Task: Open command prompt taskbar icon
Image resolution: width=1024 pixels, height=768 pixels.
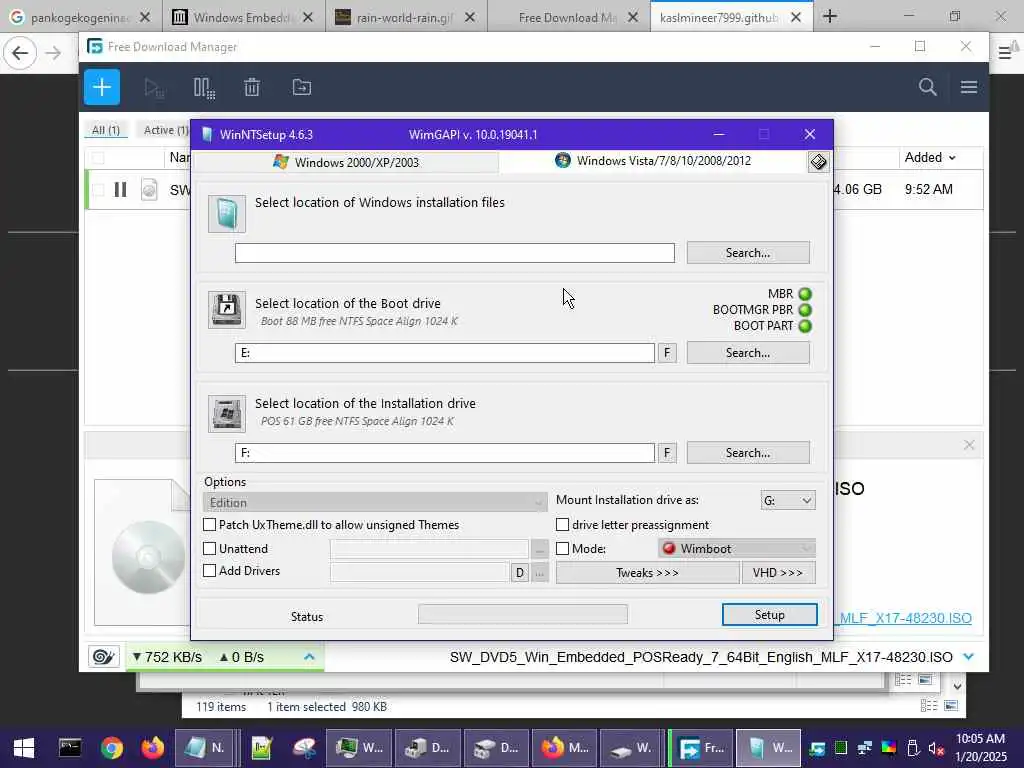Action: (70, 748)
